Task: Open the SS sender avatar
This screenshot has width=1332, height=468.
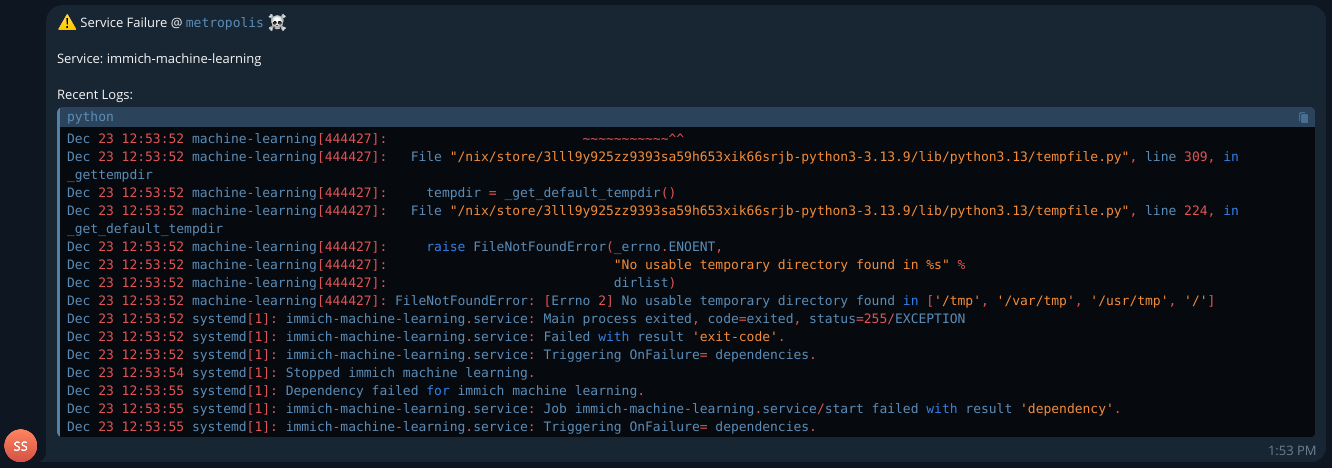Action: (x=21, y=446)
